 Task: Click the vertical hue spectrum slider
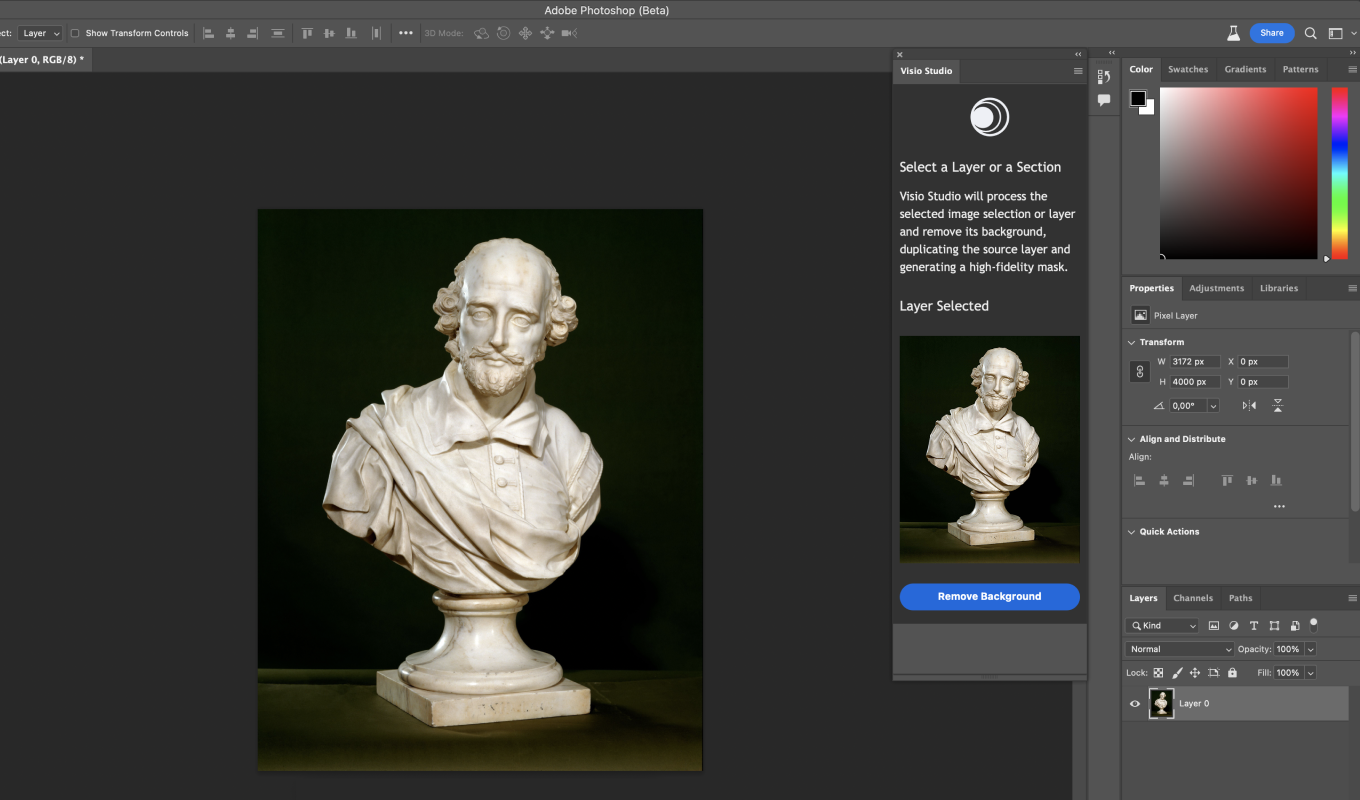click(1339, 172)
